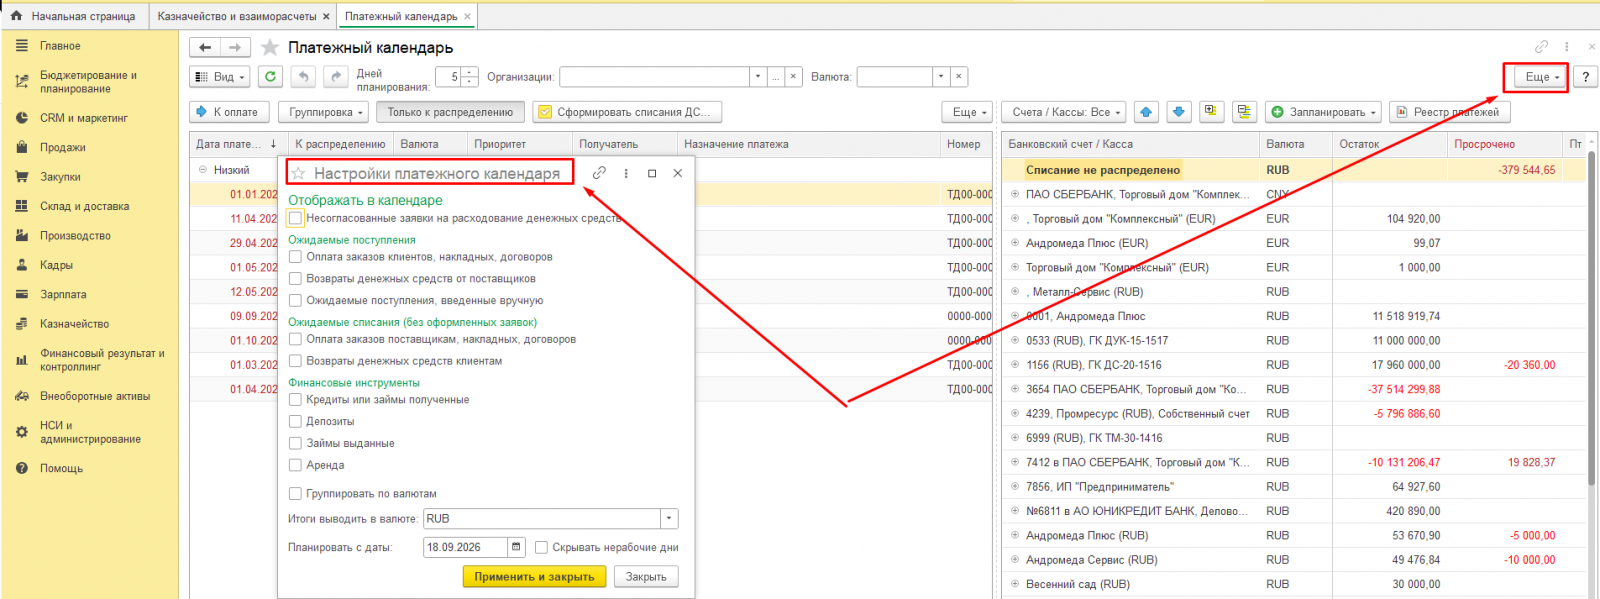Open the Счета / Кассы: Все filter dropdown
The height and width of the screenshot is (599, 1600).
[x=1065, y=112]
